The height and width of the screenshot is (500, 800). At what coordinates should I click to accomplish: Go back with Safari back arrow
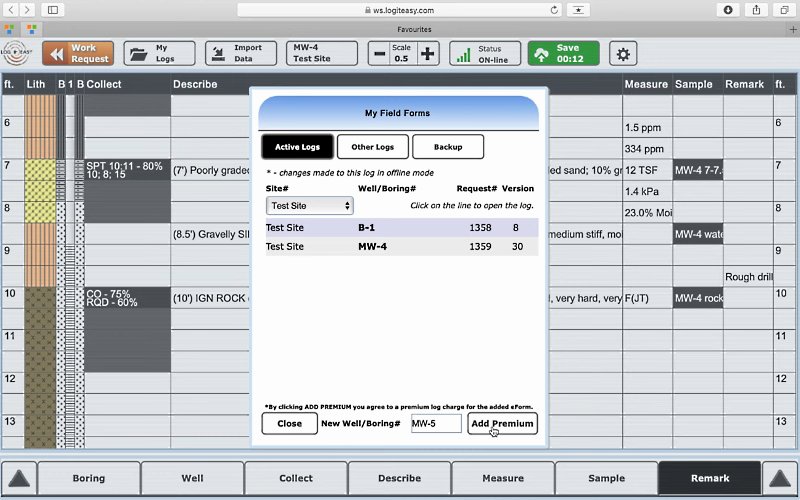pos(10,9)
